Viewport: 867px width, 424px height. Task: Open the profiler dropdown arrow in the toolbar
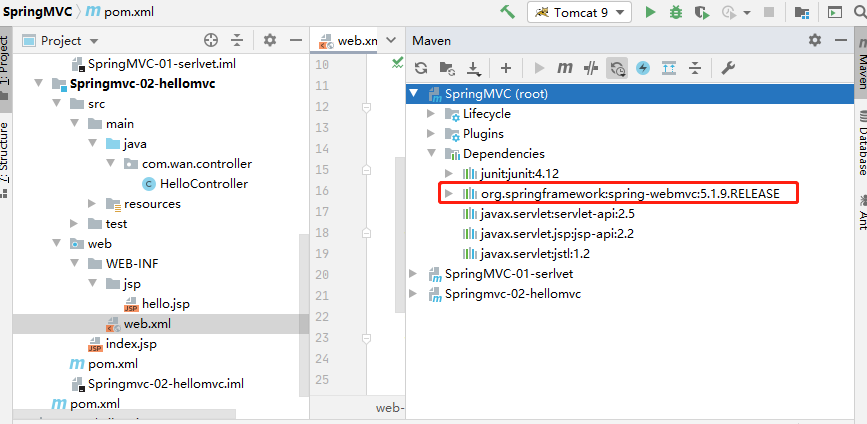[747, 13]
